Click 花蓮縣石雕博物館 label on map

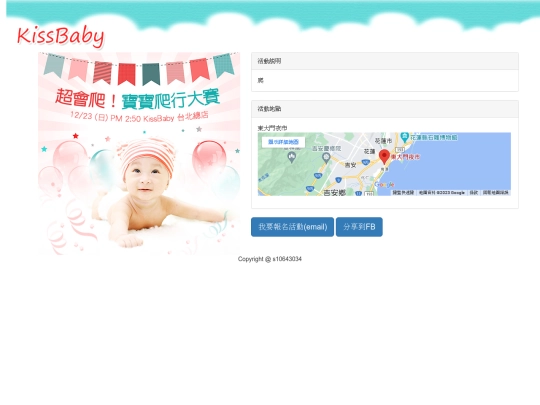point(434,137)
